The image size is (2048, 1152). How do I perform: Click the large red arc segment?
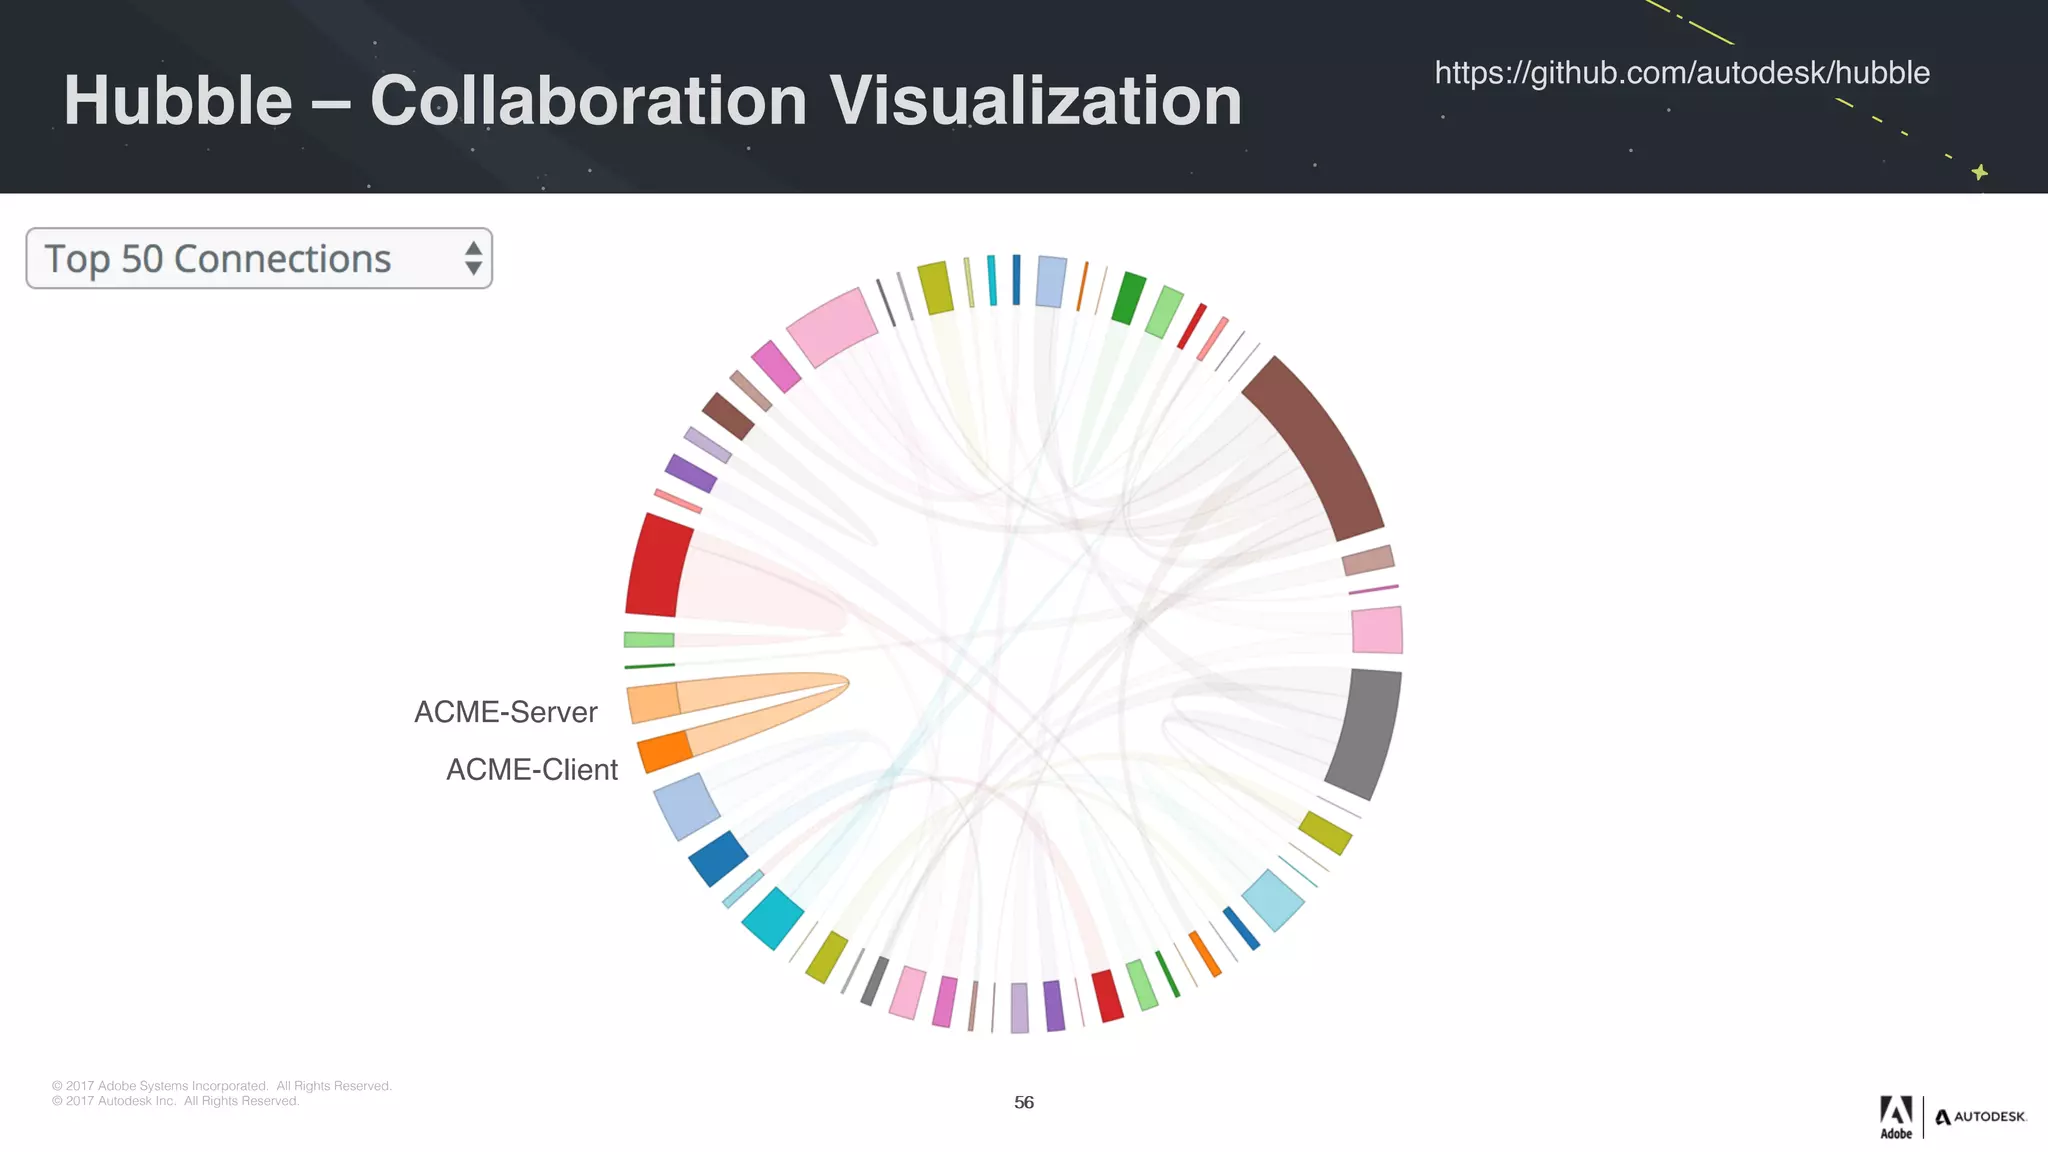pyautogui.click(x=658, y=565)
